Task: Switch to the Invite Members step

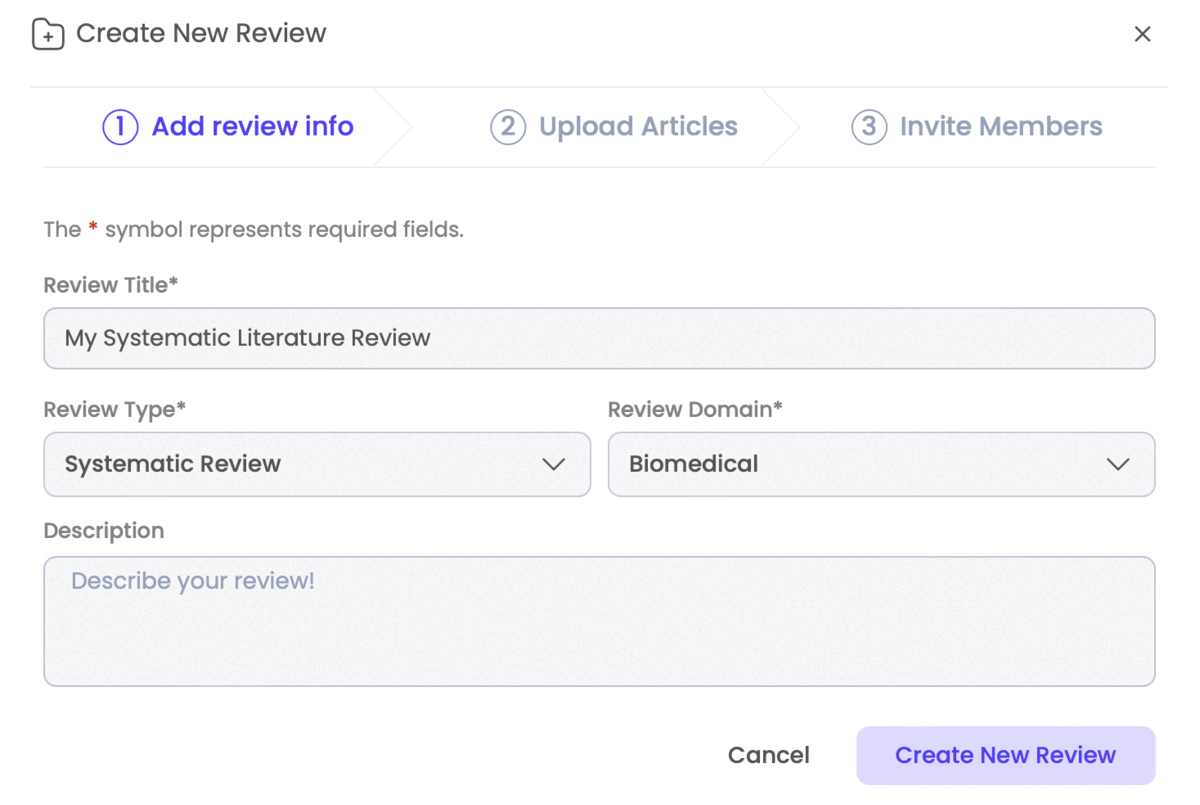Action: (1000, 127)
